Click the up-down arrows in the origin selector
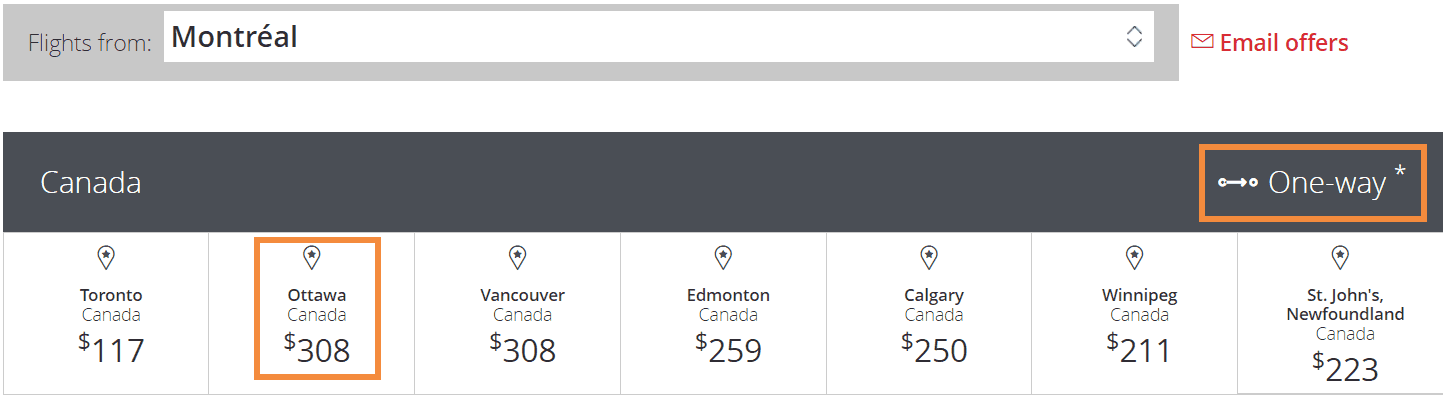This screenshot has height=395, width=1443. (x=1134, y=37)
